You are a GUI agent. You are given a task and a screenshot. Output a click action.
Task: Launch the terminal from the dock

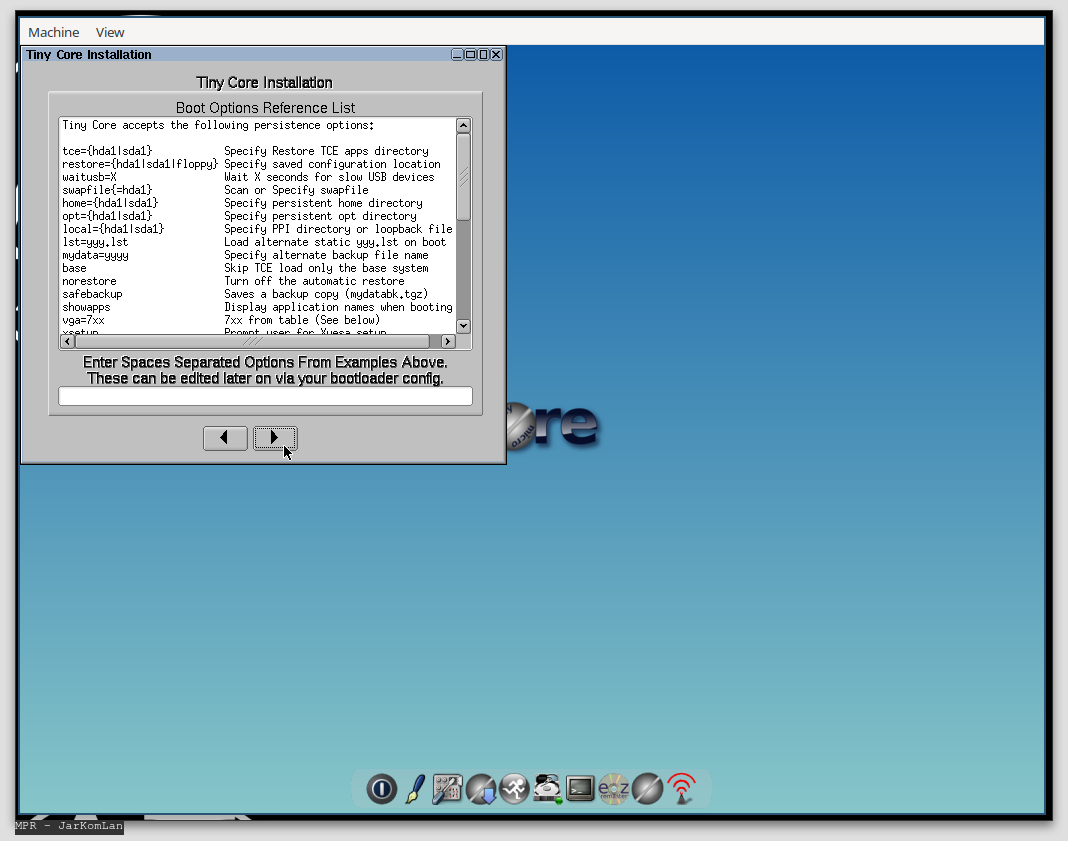581,789
